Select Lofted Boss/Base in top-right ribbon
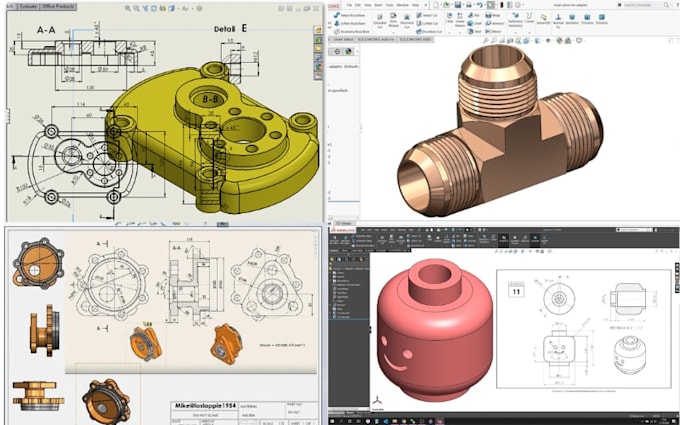Viewport: 680px width, 425px height. pos(350,23)
